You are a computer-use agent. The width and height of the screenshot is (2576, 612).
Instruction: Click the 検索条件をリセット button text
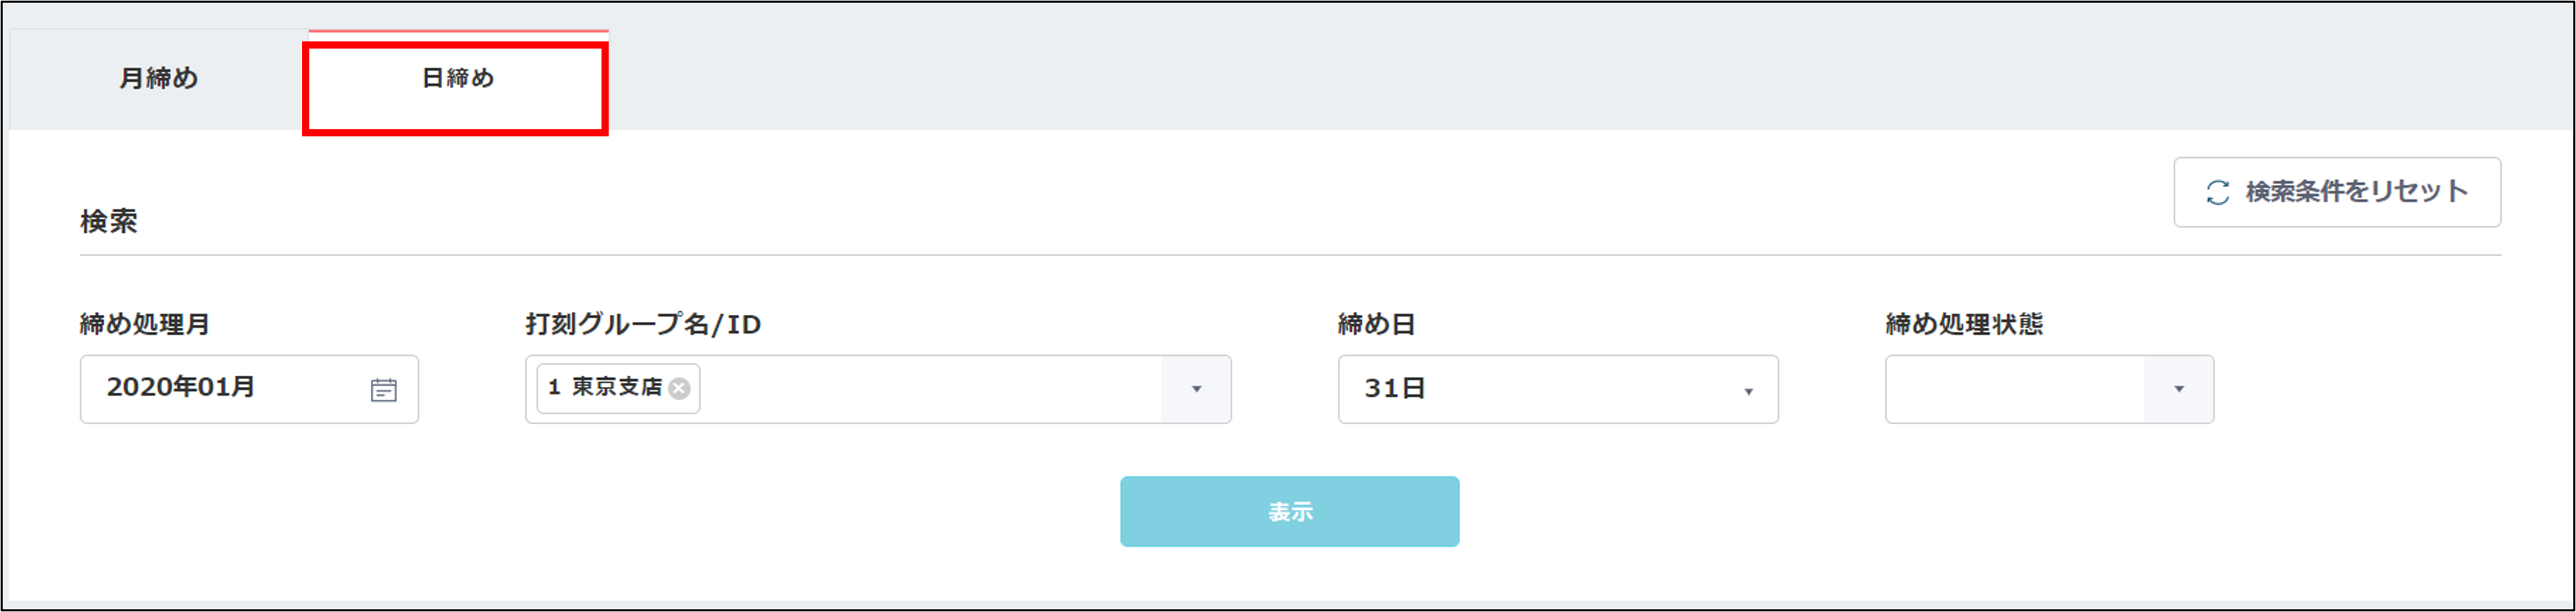[x=2356, y=192]
